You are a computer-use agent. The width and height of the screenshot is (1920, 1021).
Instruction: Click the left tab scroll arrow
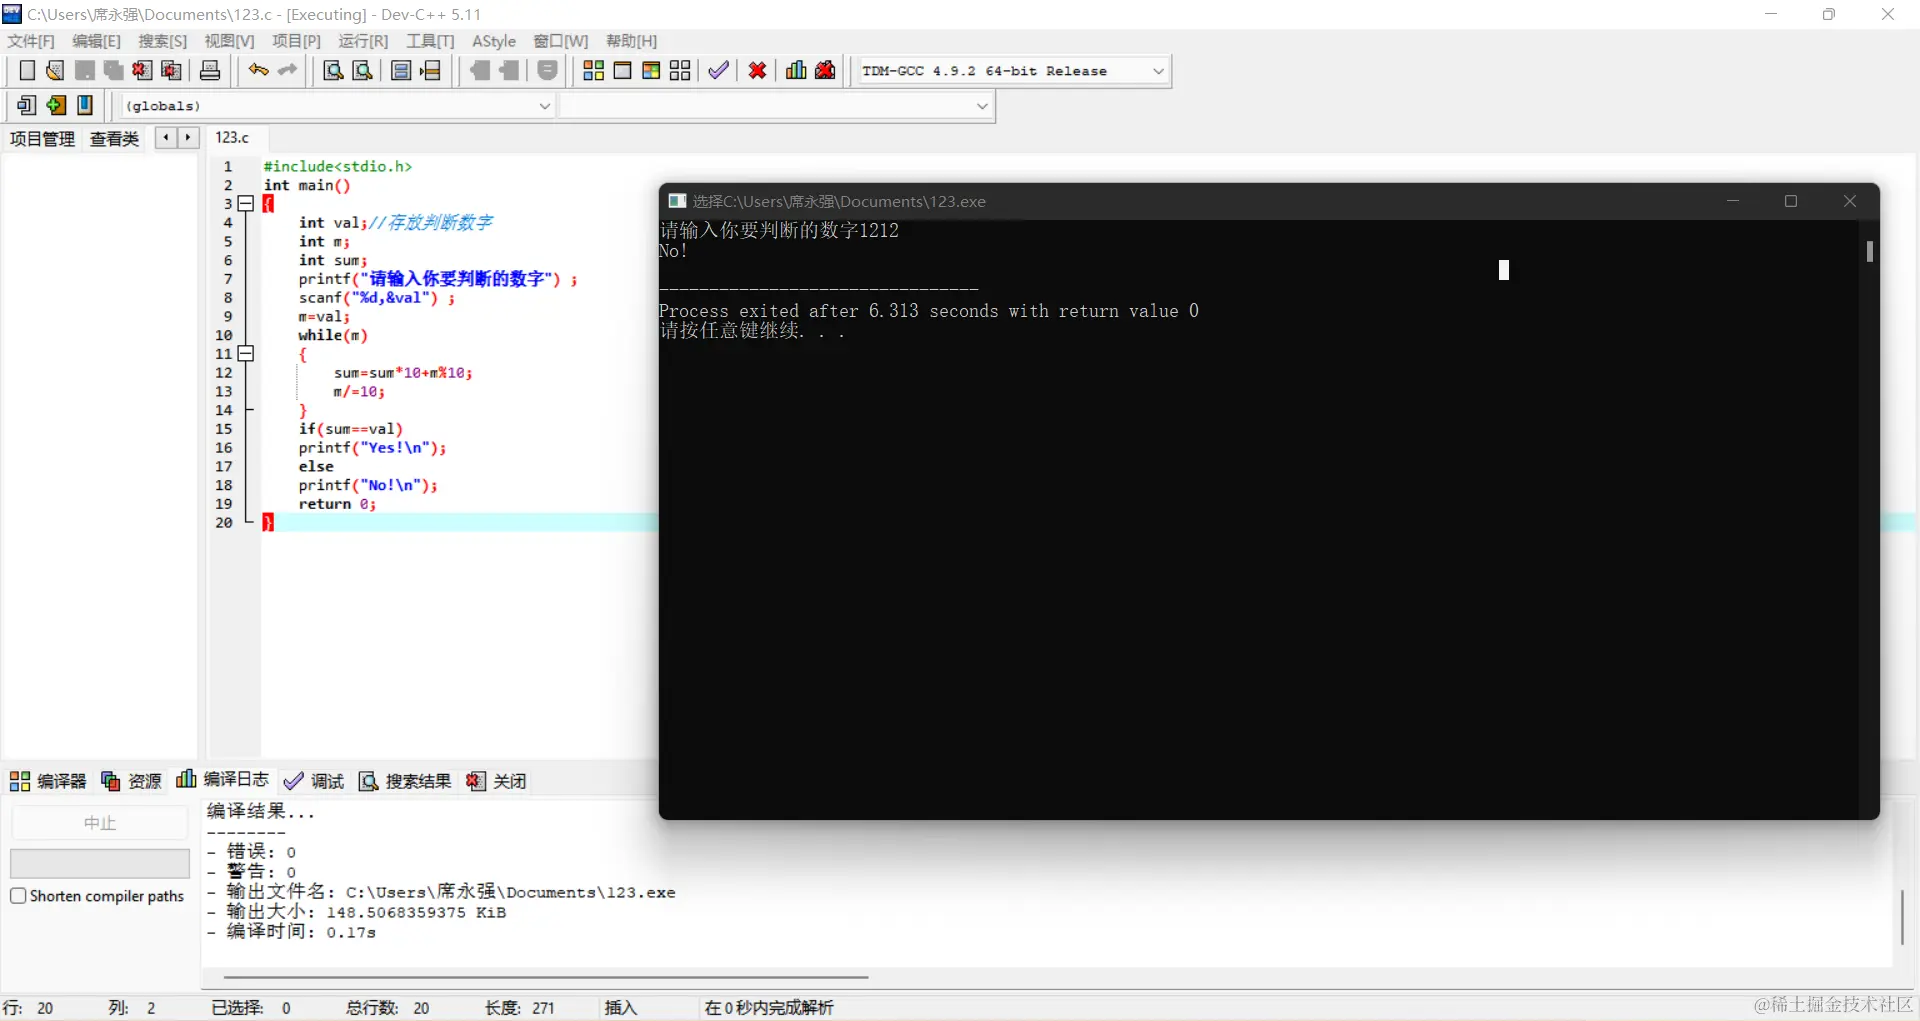click(166, 138)
